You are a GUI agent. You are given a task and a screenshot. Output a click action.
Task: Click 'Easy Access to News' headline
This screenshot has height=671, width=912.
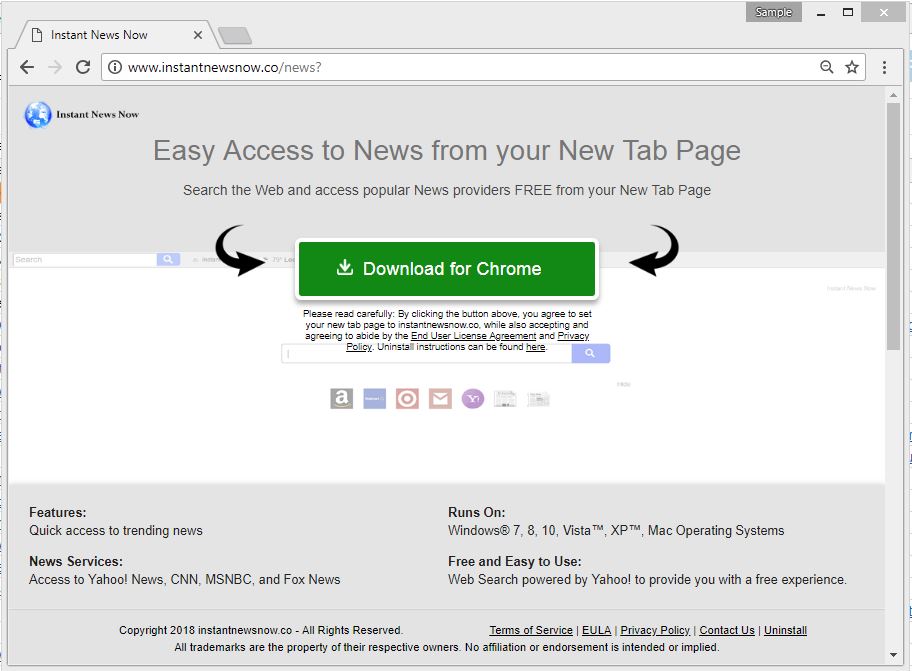pos(447,151)
